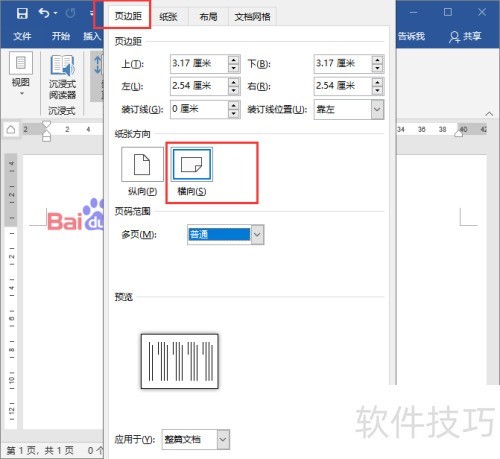Click the Save icon in title bar

[x=22, y=13]
